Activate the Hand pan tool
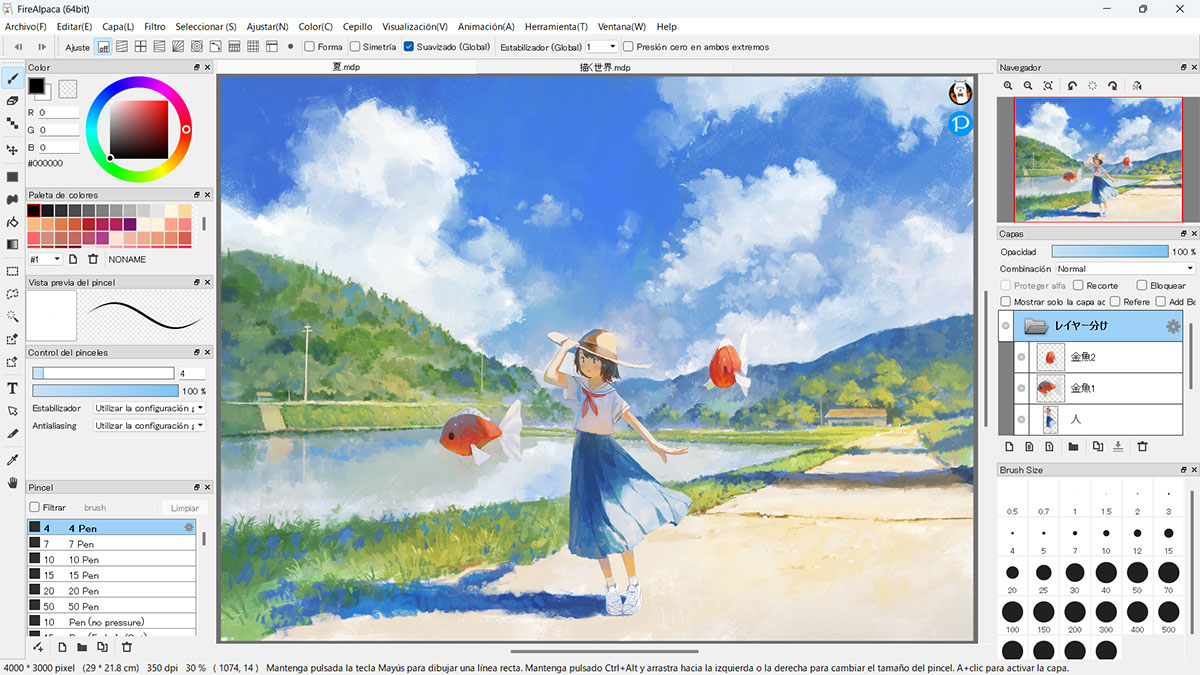1200x675 pixels. [13, 482]
